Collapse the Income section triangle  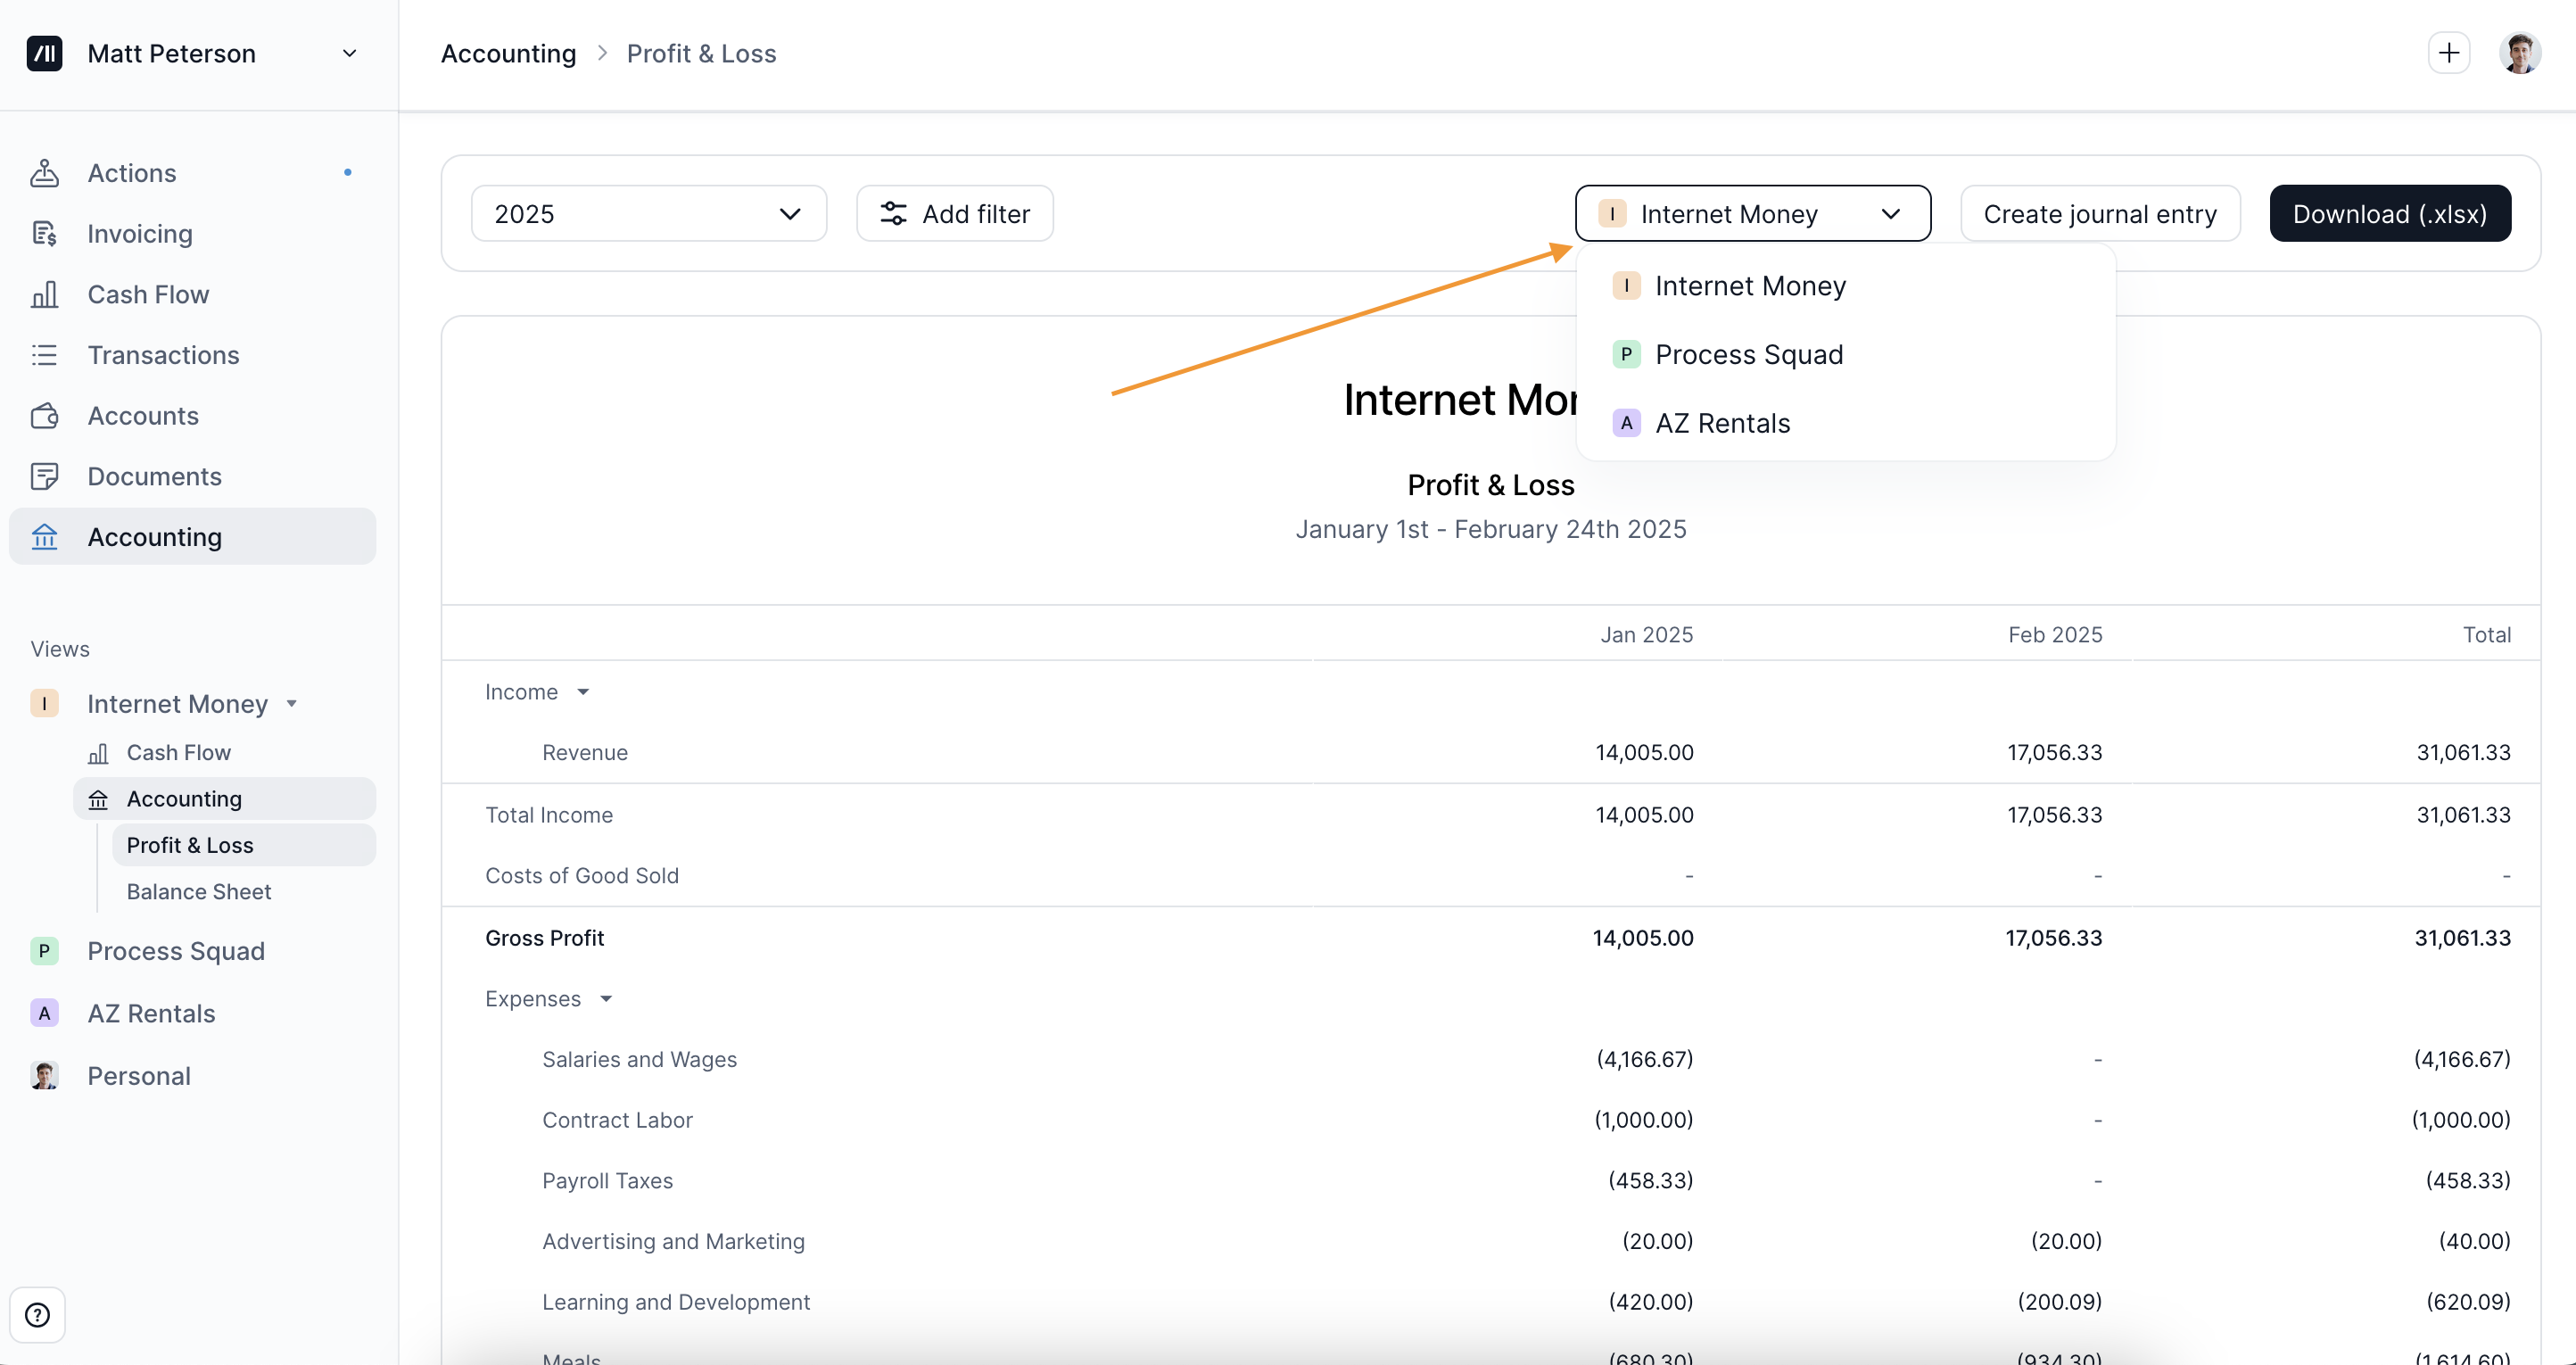583,692
